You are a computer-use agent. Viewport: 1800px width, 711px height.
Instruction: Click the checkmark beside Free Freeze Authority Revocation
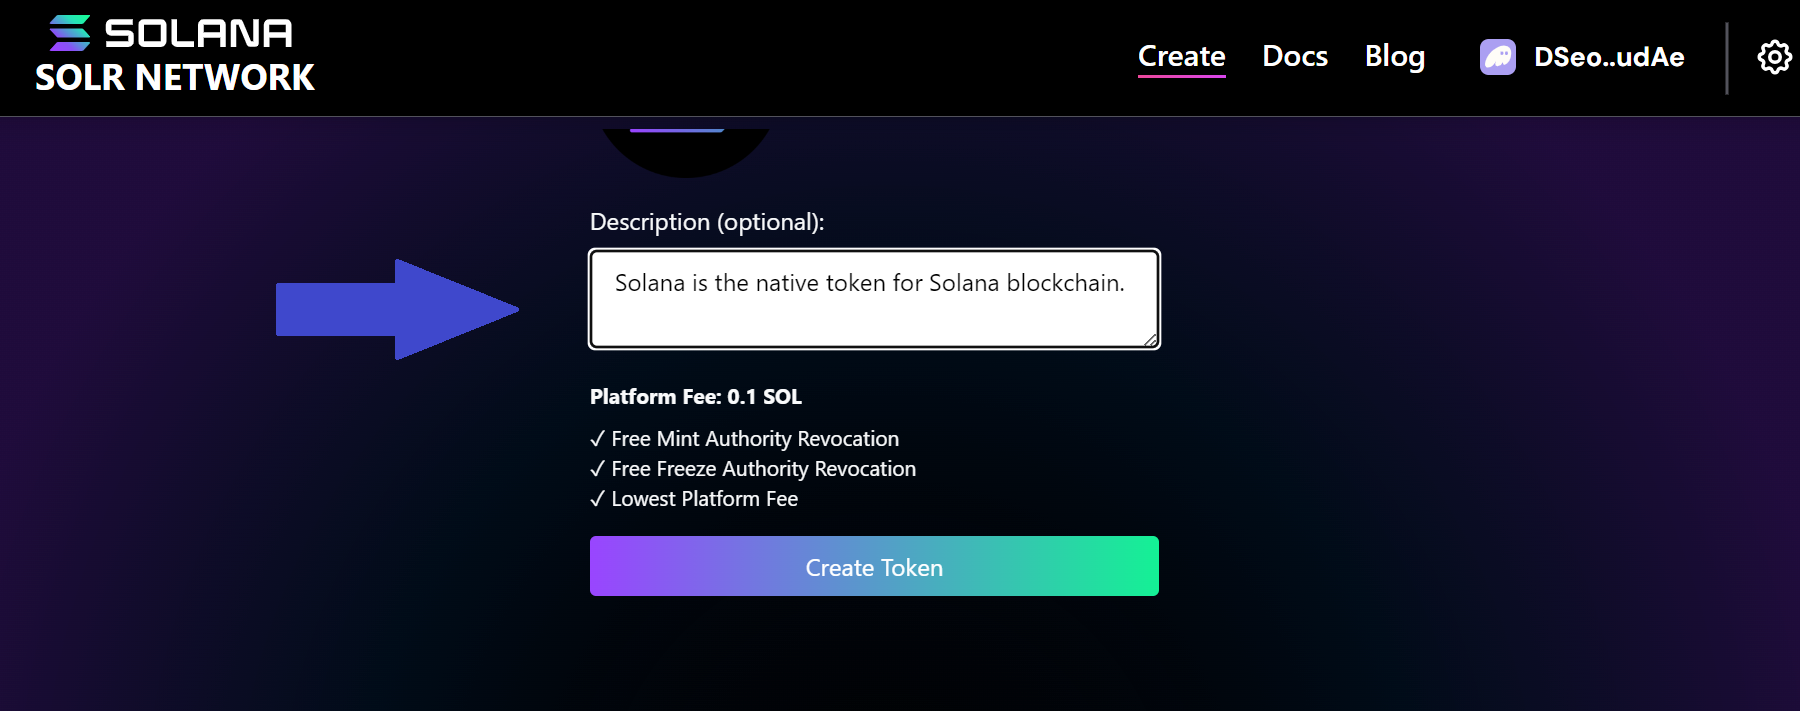pos(598,468)
